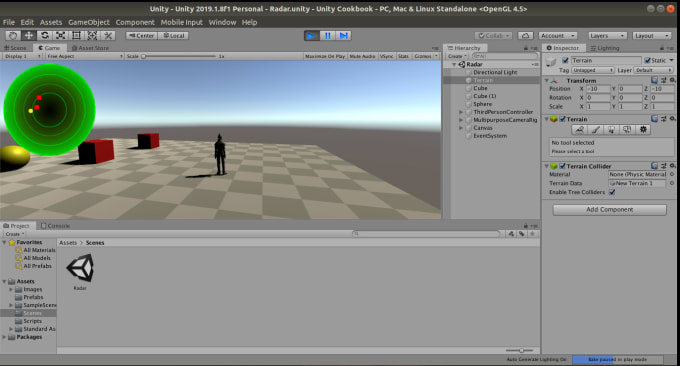The height and width of the screenshot is (366, 680).
Task: Open Terrain Settings gear tool
Action: [x=643, y=129]
